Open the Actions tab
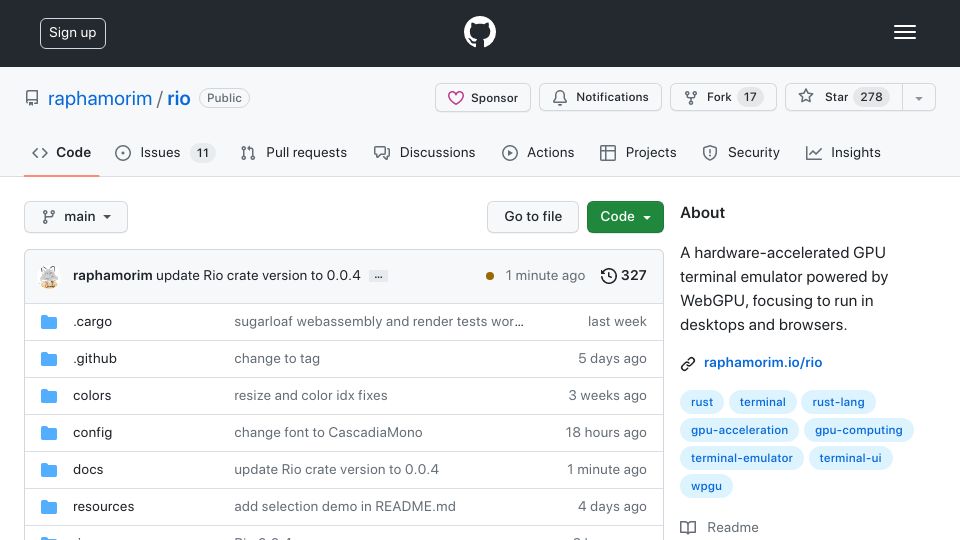 click(538, 152)
